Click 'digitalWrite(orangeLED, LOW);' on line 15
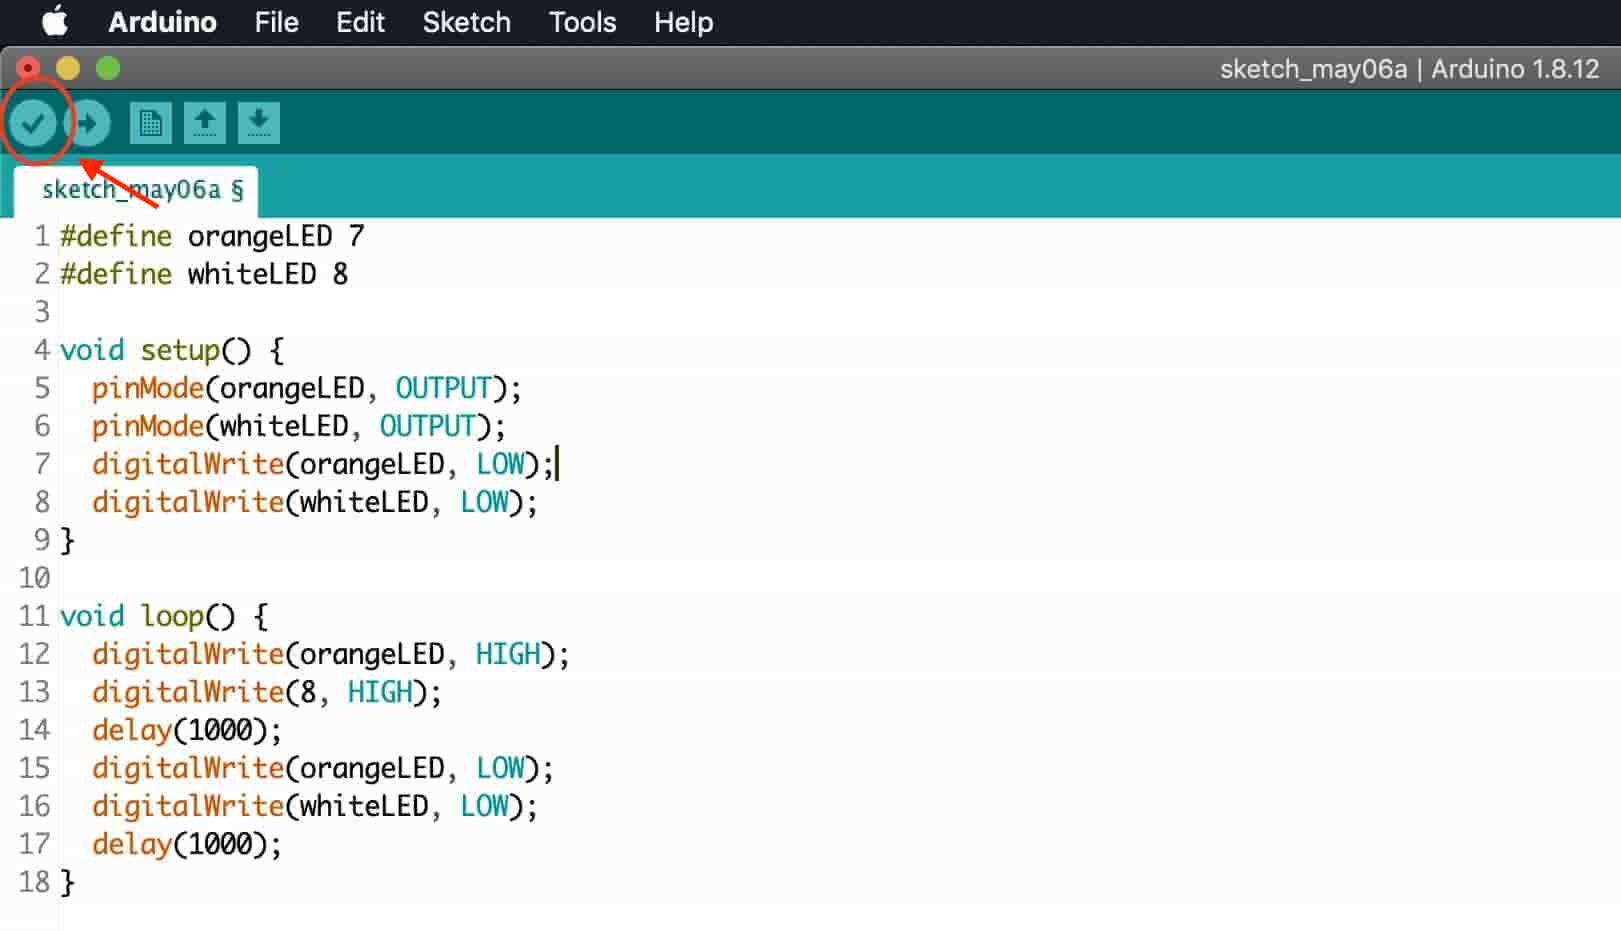Viewport: 1621px width, 931px height. pos(323,768)
